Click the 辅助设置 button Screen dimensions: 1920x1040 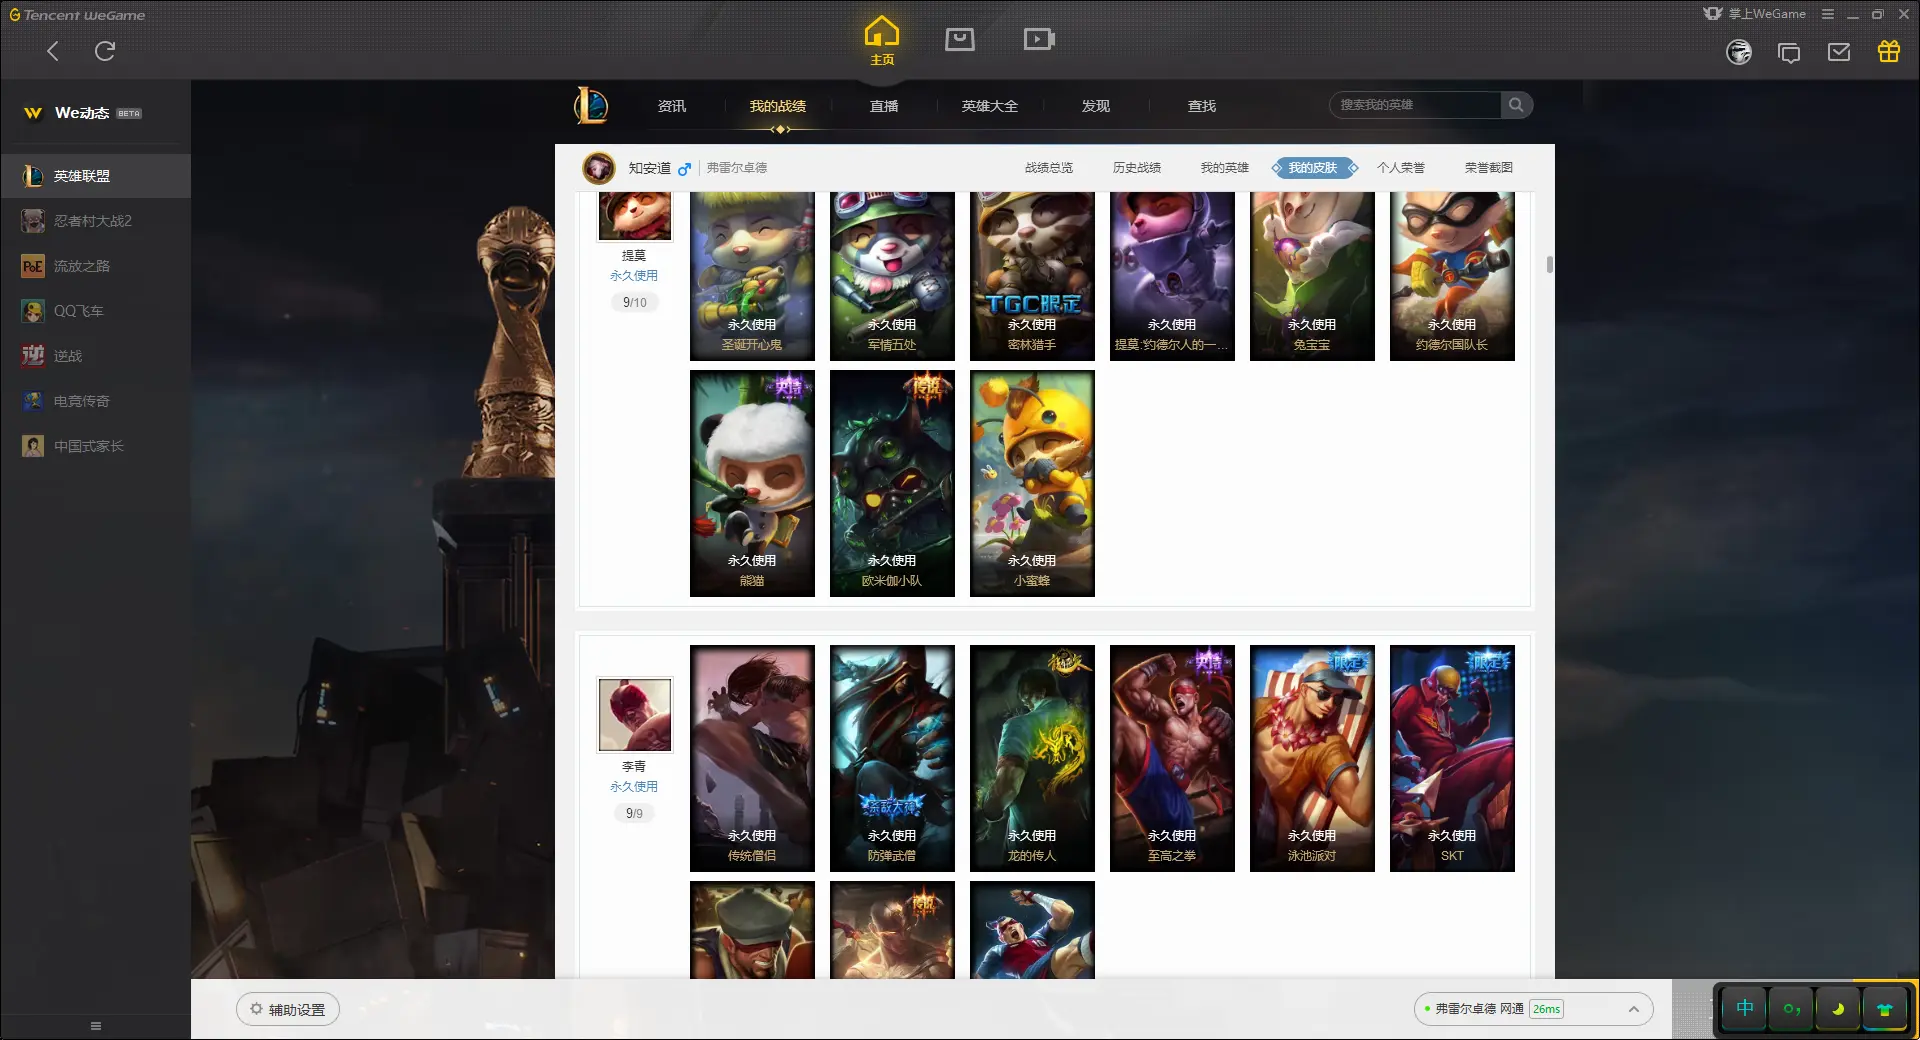click(x=288, y=1009)
